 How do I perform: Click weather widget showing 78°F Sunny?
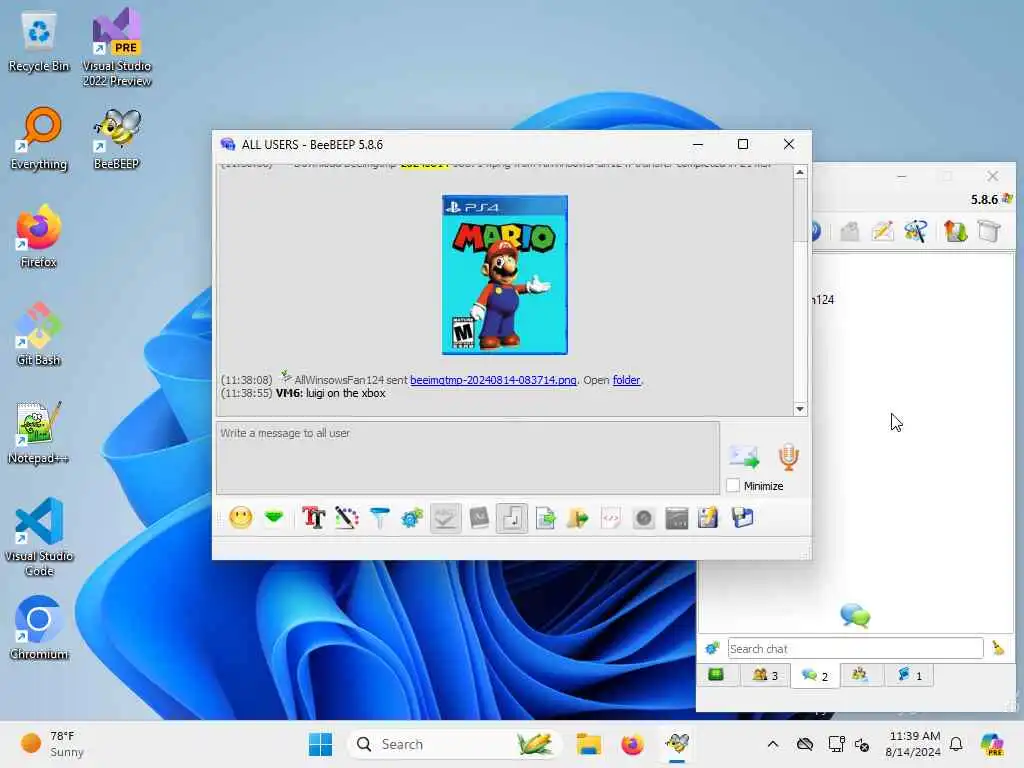click(x=52, y=744)
